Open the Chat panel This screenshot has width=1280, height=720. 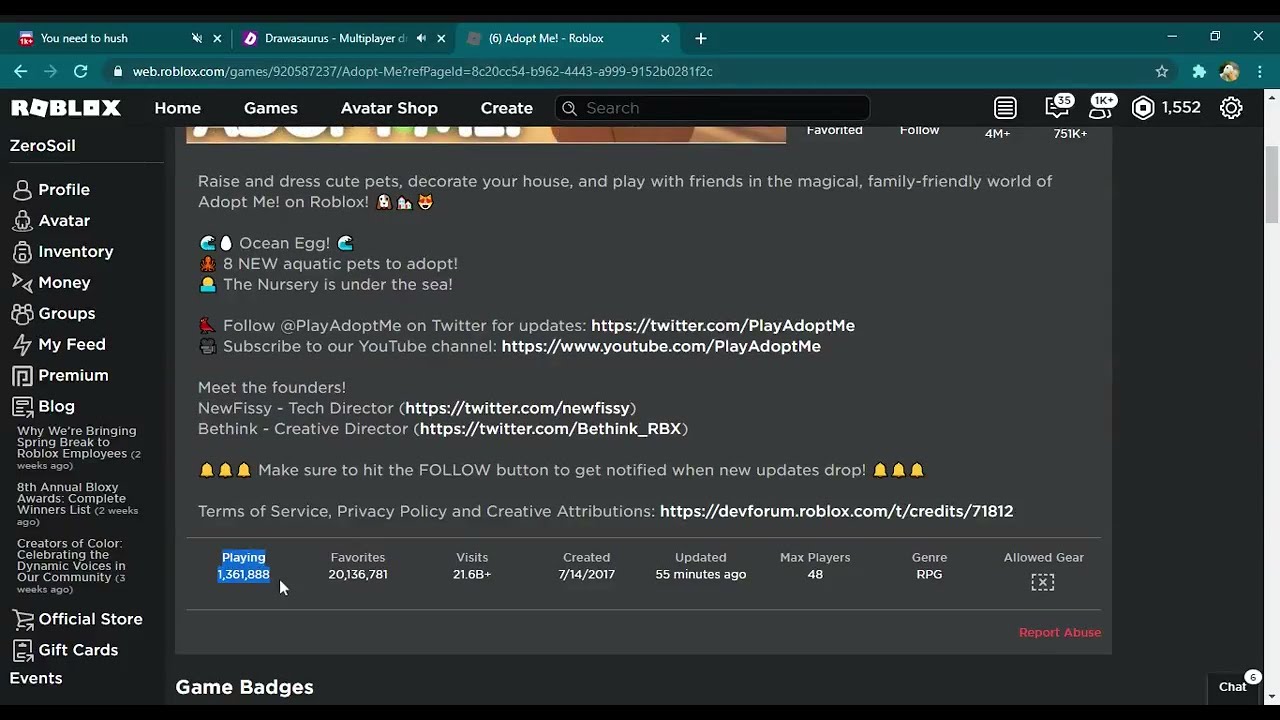(x=1232, y=687)
